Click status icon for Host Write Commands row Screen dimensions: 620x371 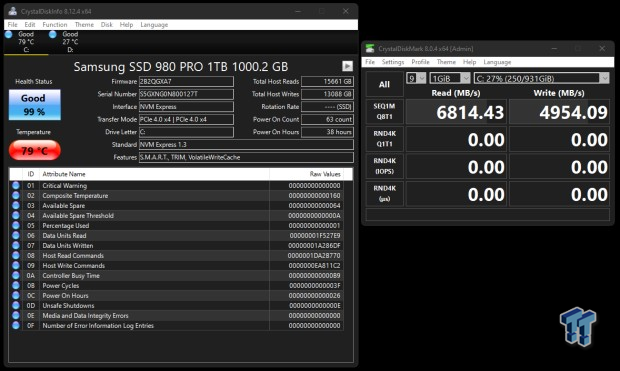tap(16, 265)
